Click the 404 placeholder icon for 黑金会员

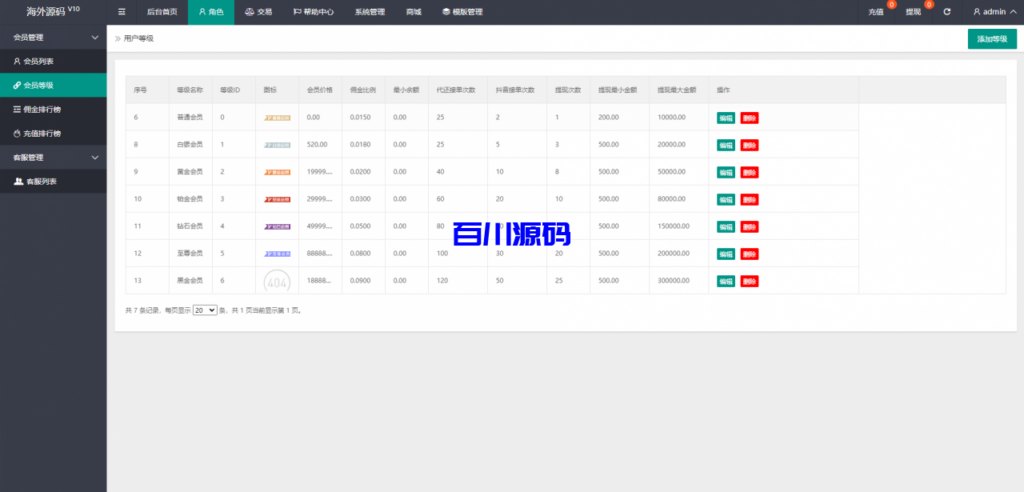277,282
